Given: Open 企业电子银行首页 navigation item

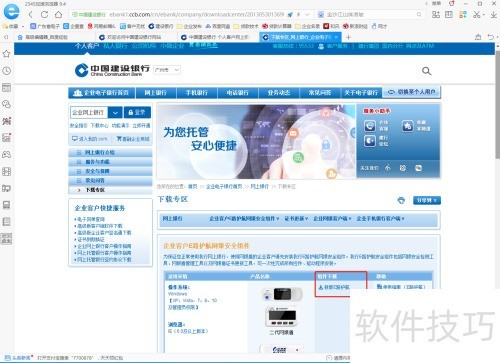Looking at the screenshot, I should point(102,93).
